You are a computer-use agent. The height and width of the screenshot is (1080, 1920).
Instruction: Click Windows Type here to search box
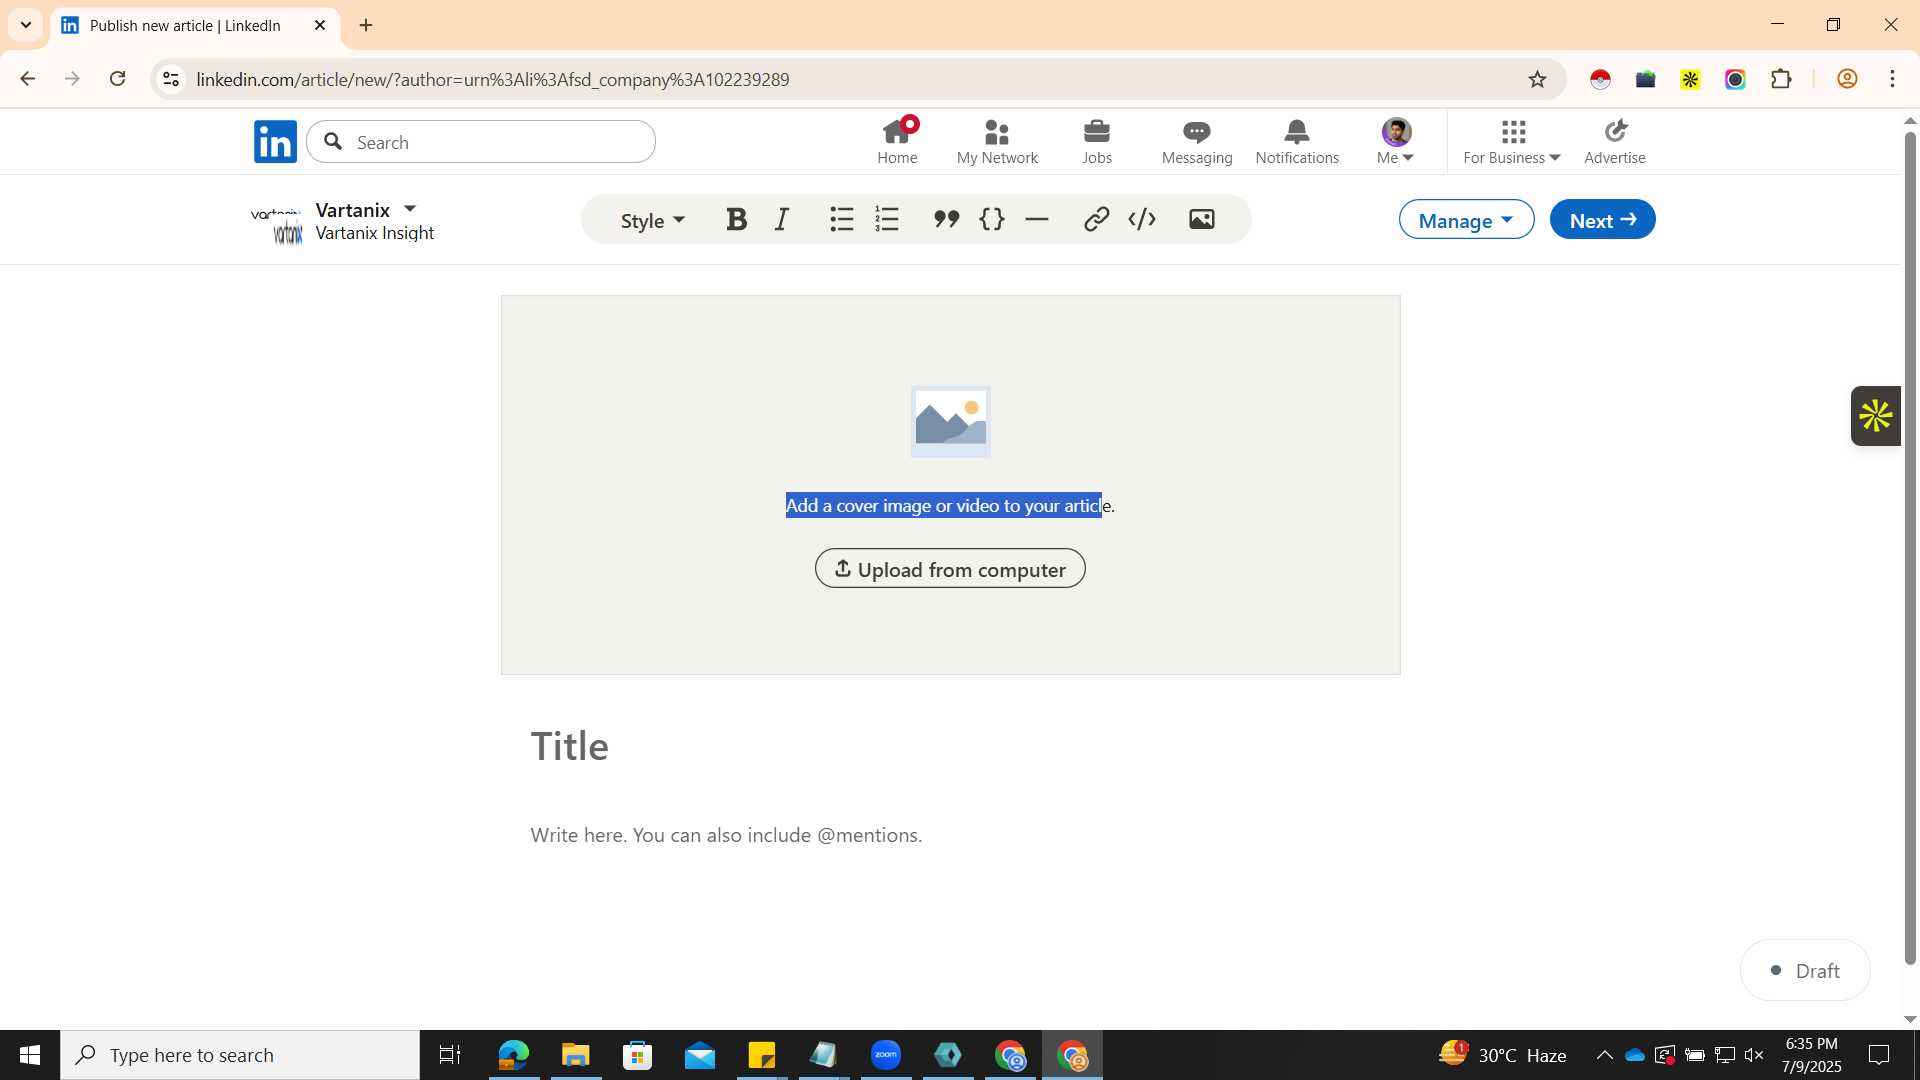tap(240, 1055)
